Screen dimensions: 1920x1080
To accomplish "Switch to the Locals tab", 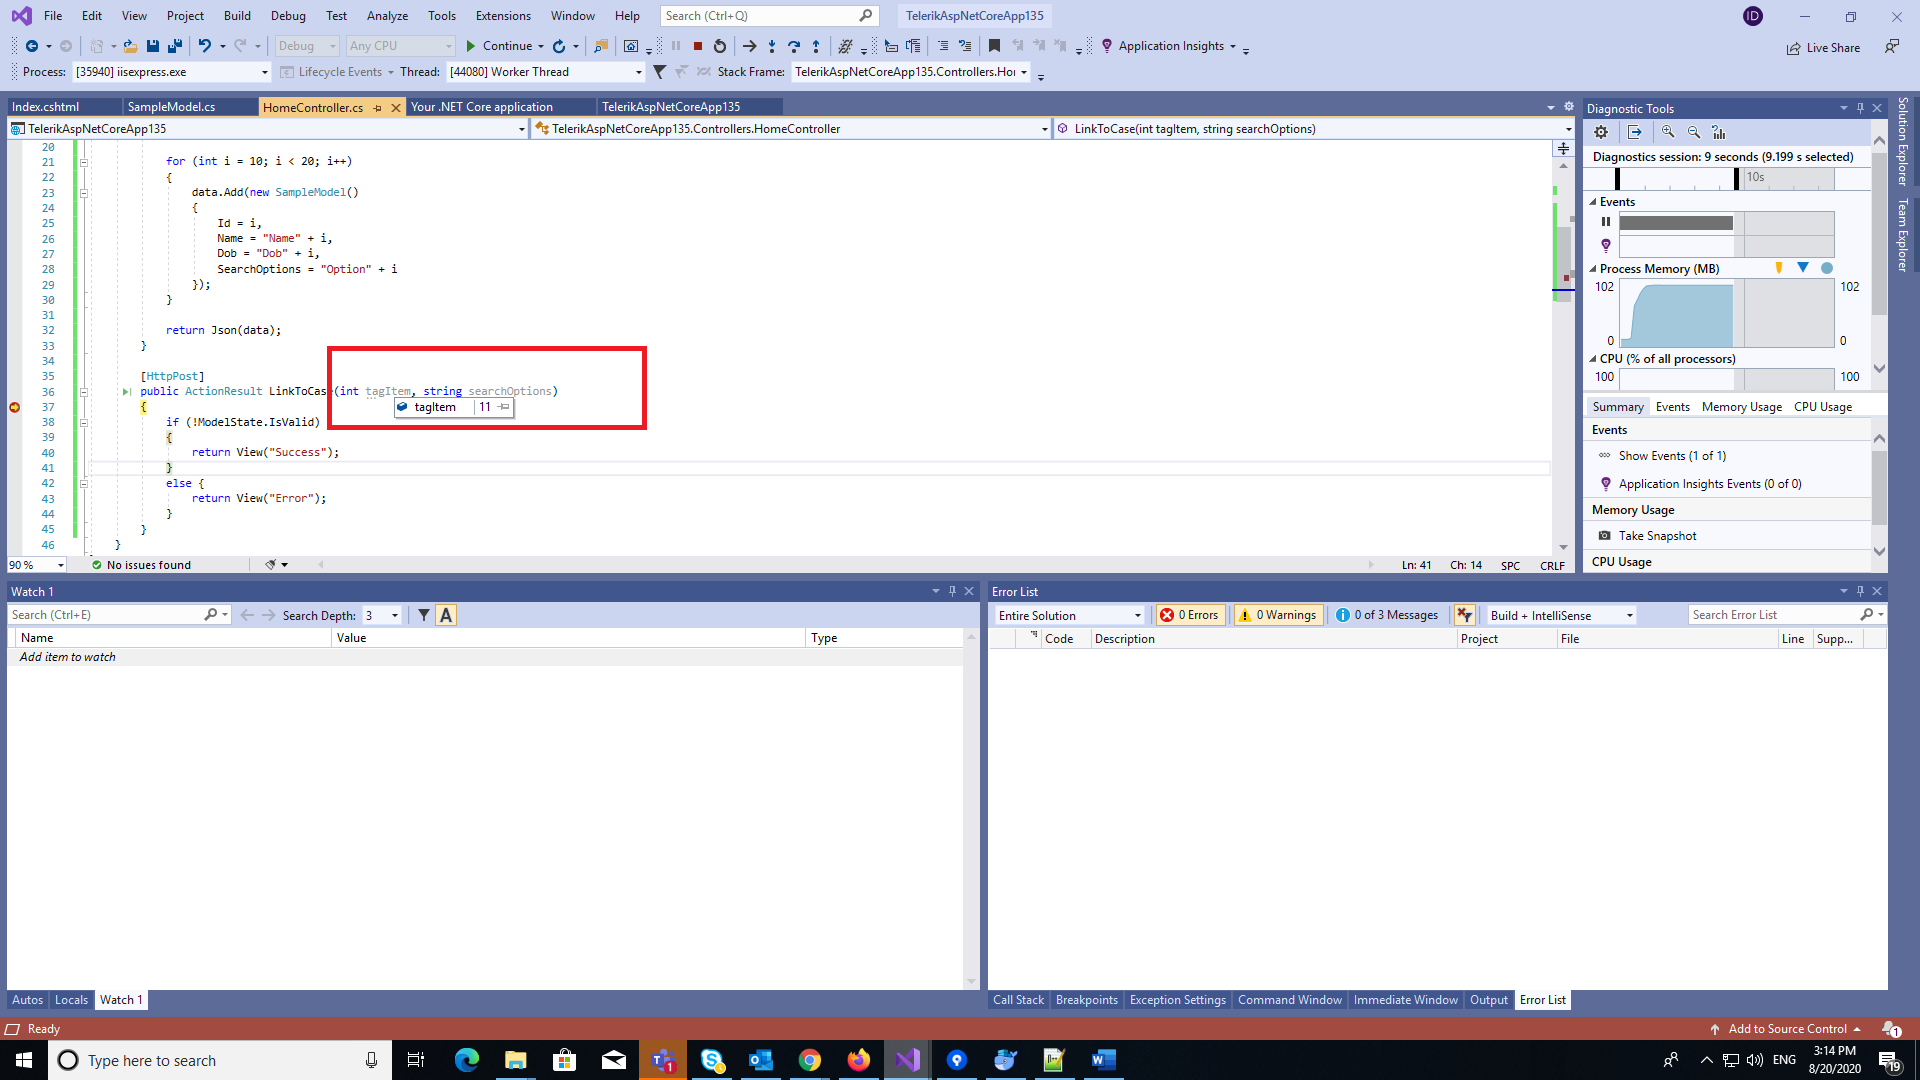I will tap(71, 1000).
